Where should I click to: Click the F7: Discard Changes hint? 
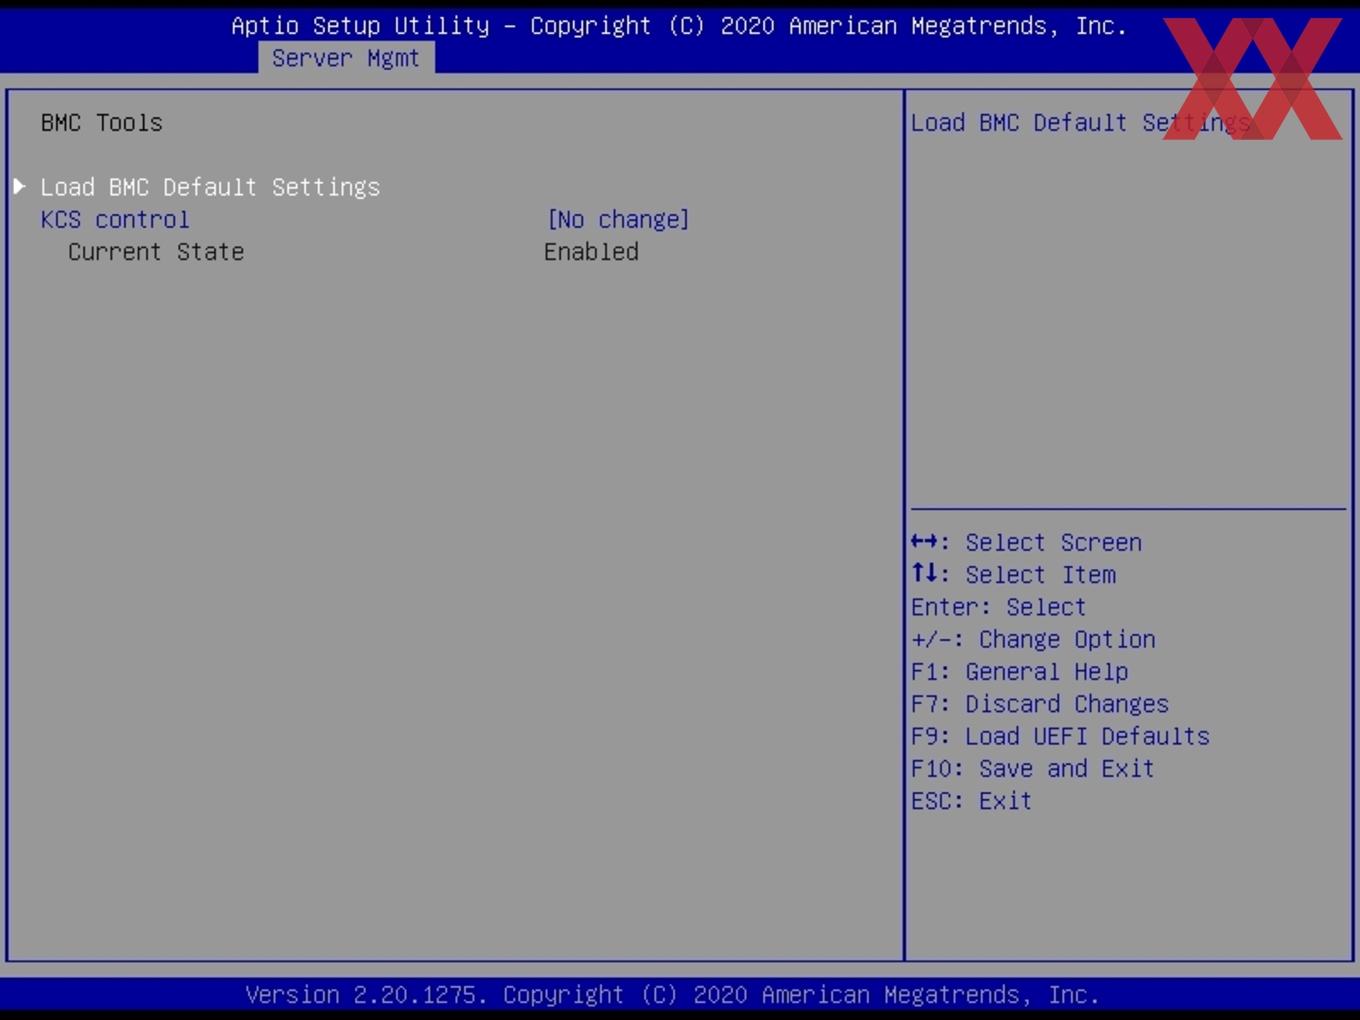pos(1040,704)
